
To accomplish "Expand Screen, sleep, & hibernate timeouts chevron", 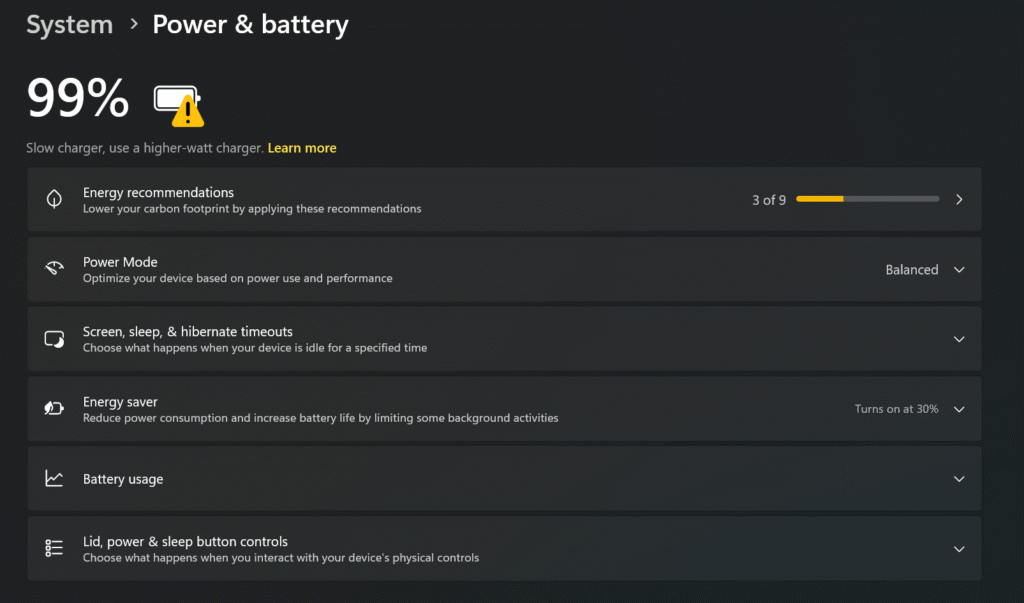I will [959, 340].
